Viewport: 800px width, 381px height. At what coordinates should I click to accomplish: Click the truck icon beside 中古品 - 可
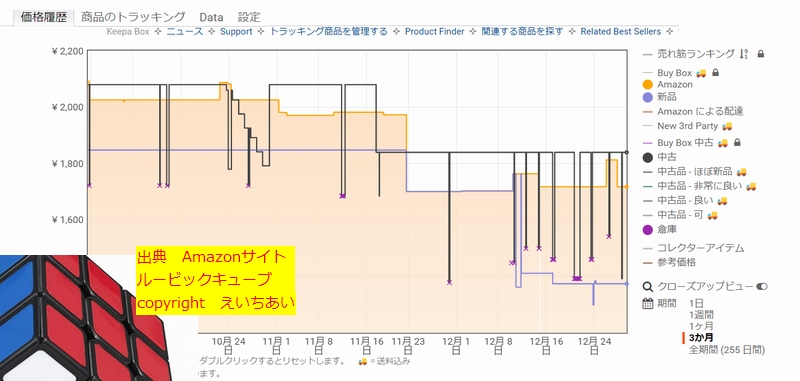pyautogui.click(x=713, y=215)
